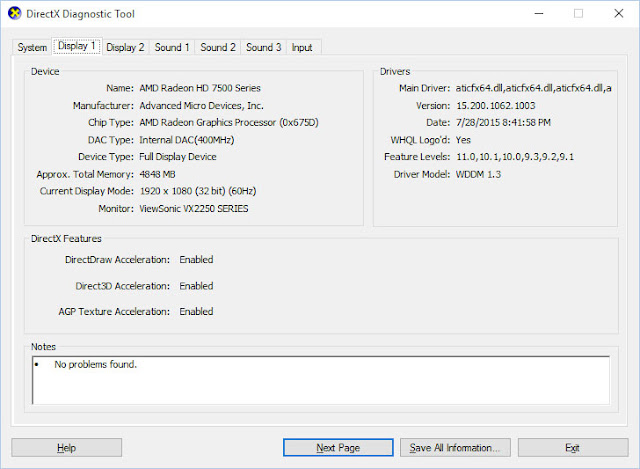Switch to the Sound 3 tab
The width and height of the screenshot is (640, 469).
pos(263,47)
